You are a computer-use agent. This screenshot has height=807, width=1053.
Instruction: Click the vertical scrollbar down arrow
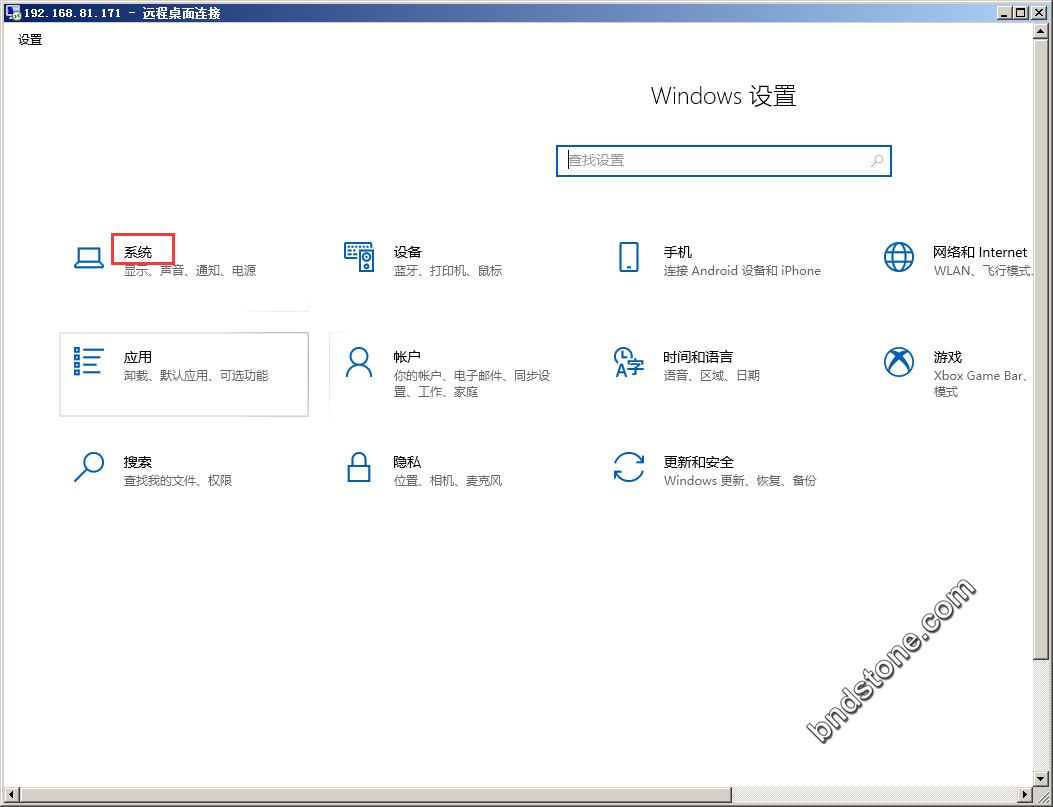click(1042, 778)
